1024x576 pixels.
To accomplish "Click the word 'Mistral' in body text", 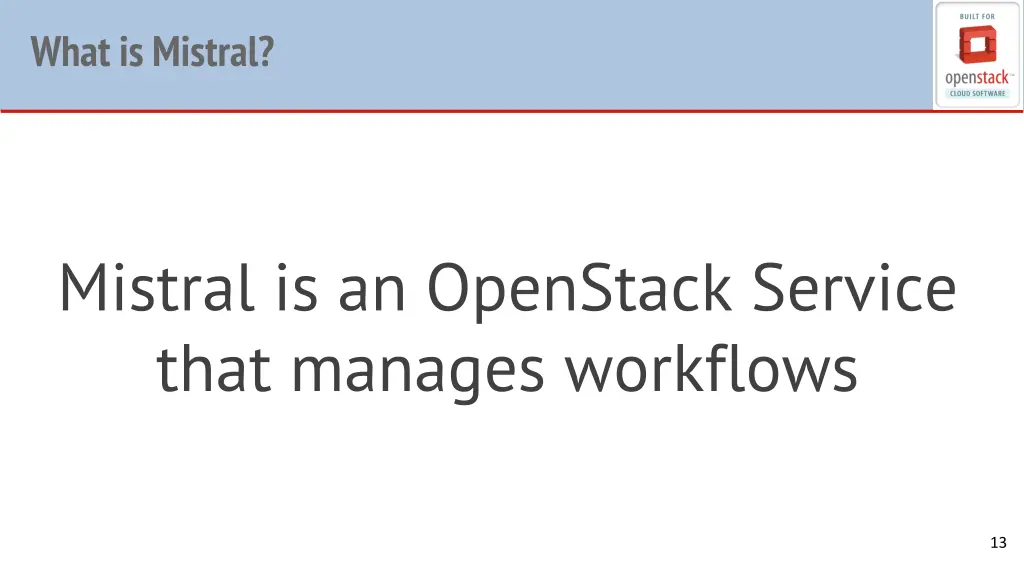I will pyautogui.click(x=156, y=287).
